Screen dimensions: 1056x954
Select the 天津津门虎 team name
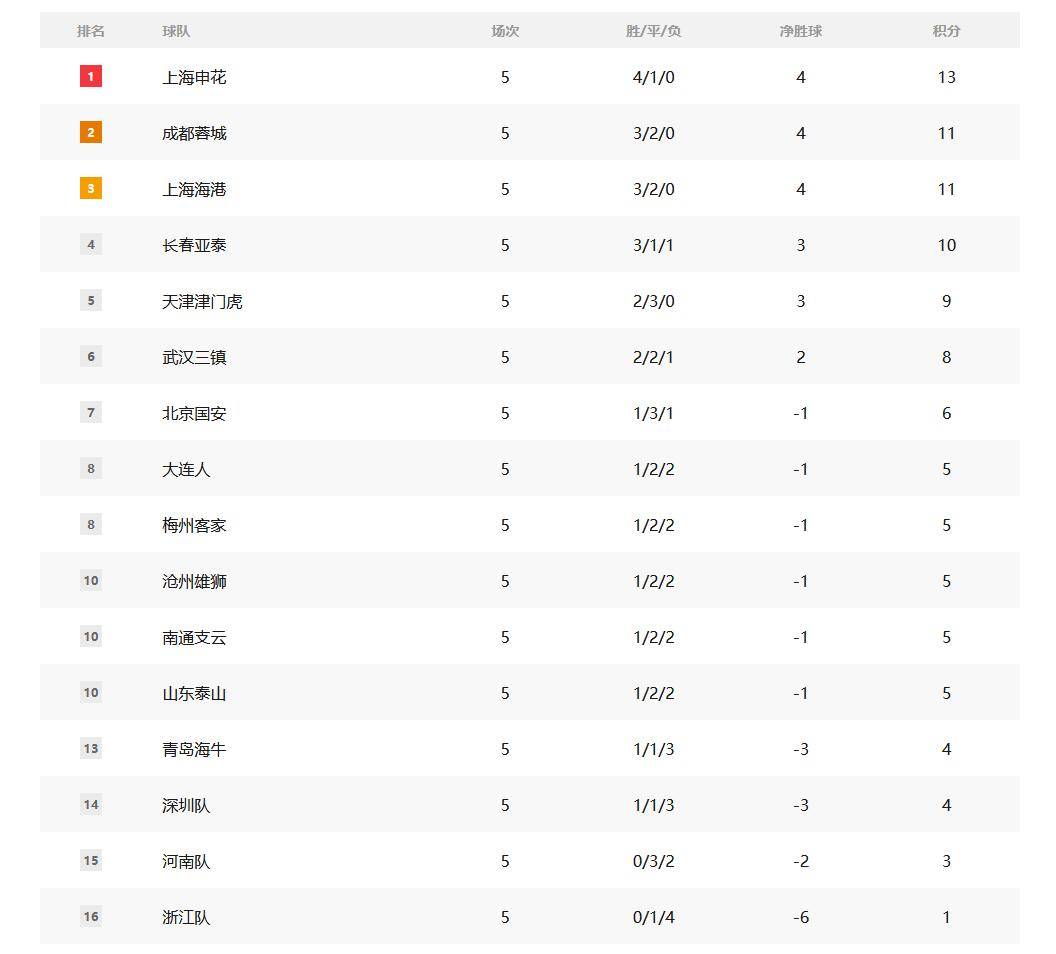202,302
